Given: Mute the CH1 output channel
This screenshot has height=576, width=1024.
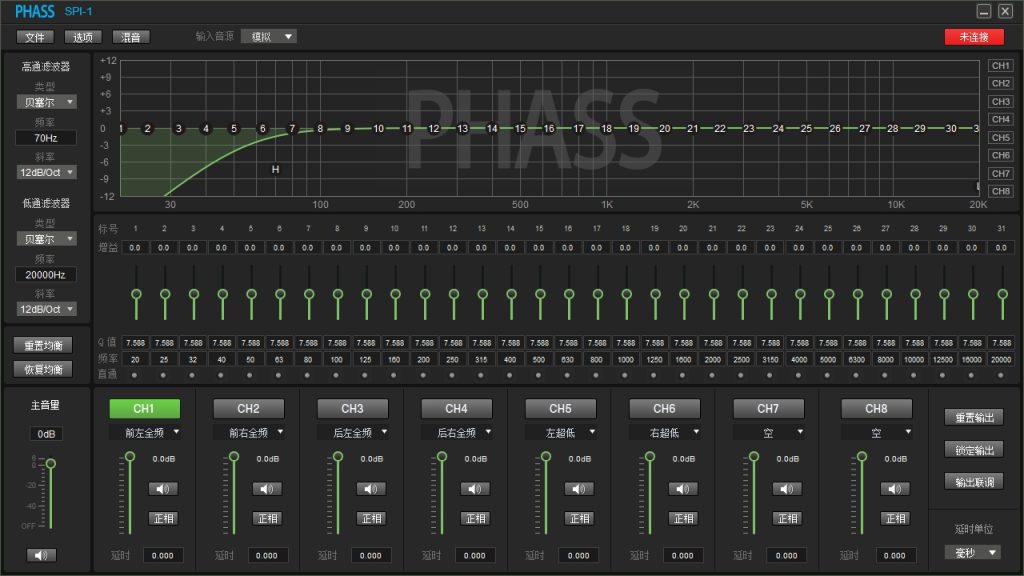Looking at the screenshot, I should 163,488.
